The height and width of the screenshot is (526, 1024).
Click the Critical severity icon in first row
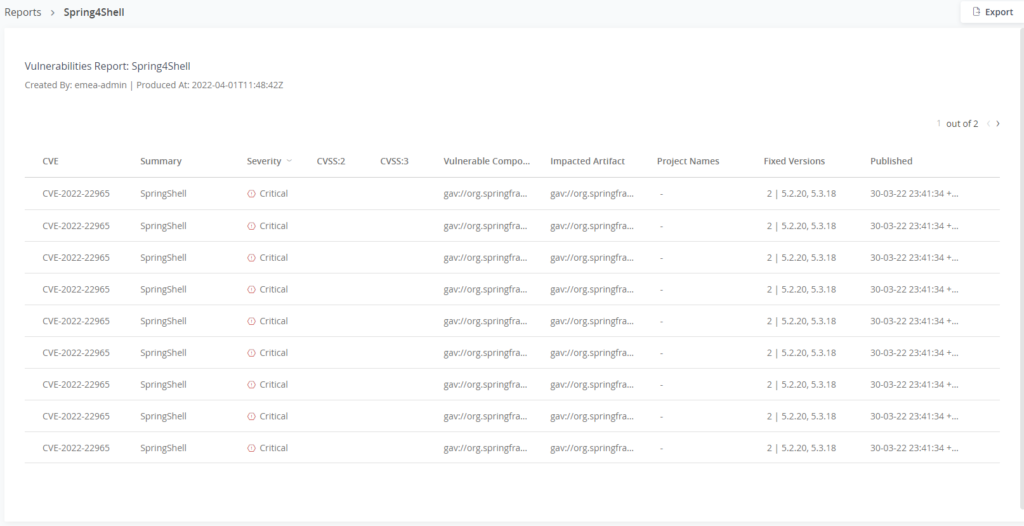[x=251, y=194]
